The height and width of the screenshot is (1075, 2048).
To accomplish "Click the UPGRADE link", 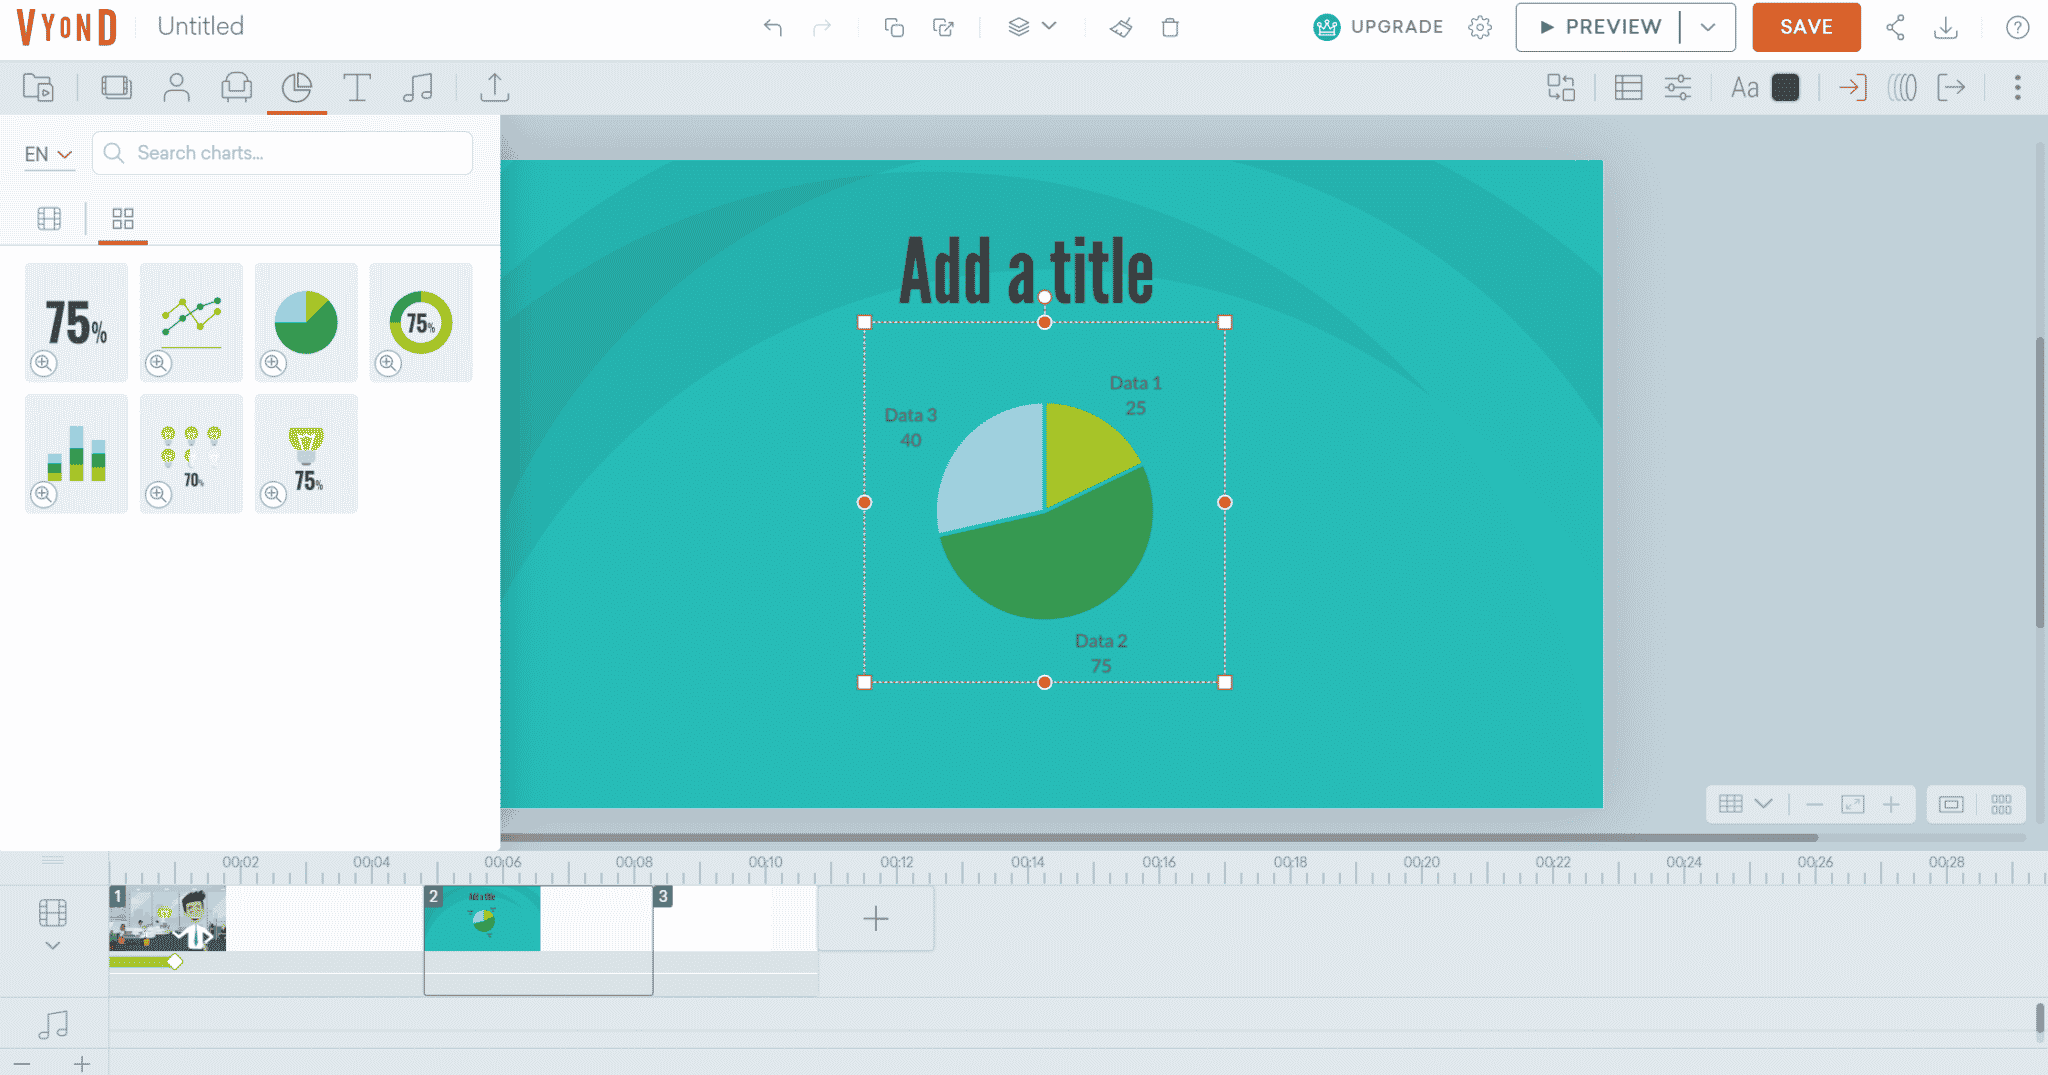I will pos(1396,27).
